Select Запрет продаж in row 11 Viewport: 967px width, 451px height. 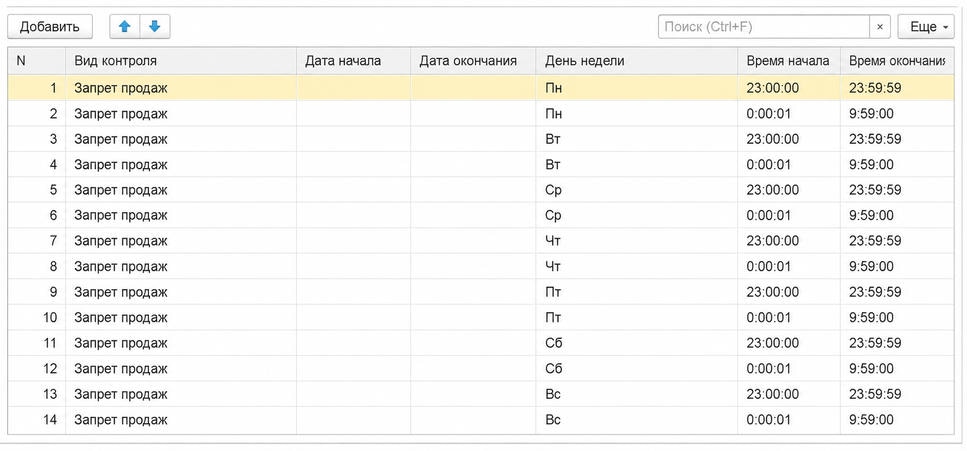(x=181, y=343)
